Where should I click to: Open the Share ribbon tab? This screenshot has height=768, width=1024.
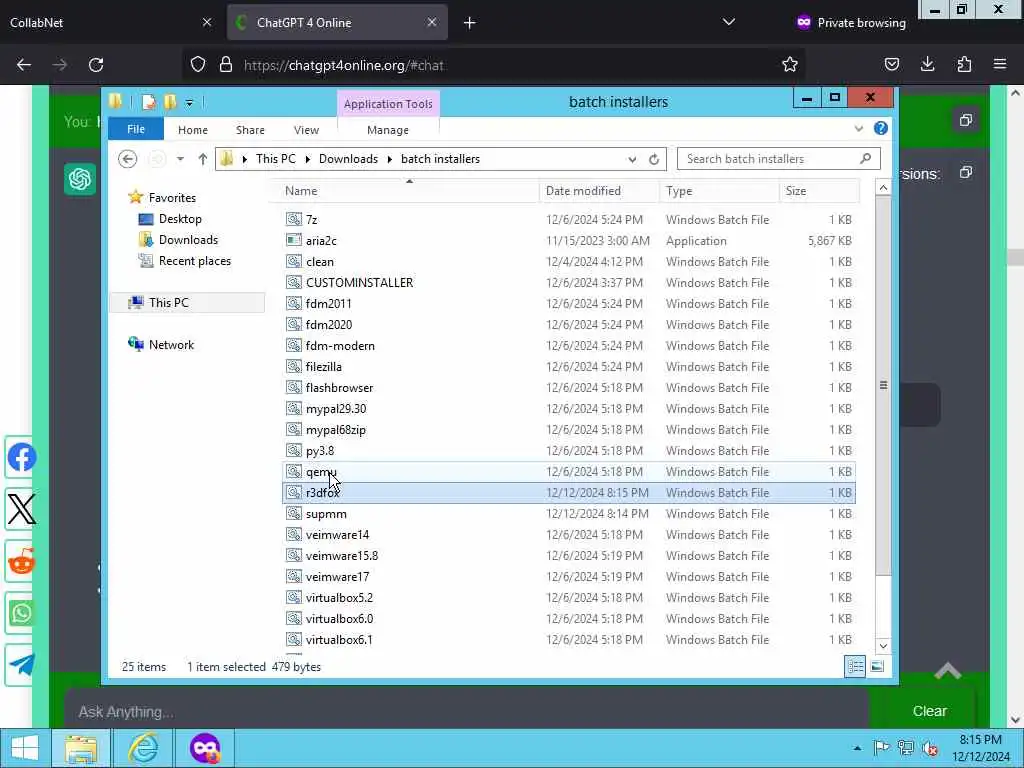[x=250, y=130]
